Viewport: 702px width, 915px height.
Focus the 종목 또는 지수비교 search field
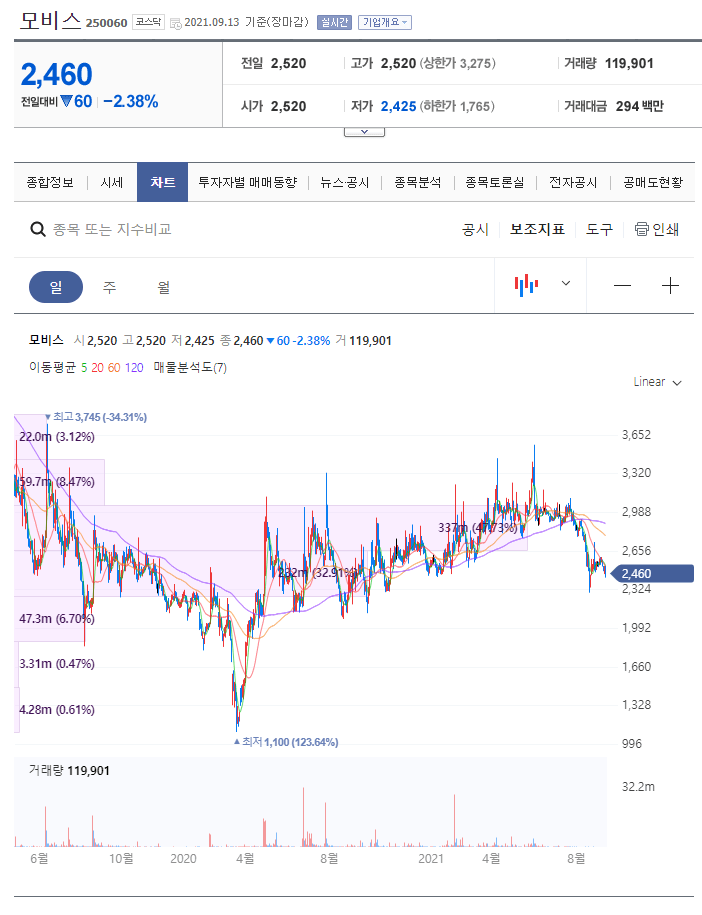coord(112,229)
